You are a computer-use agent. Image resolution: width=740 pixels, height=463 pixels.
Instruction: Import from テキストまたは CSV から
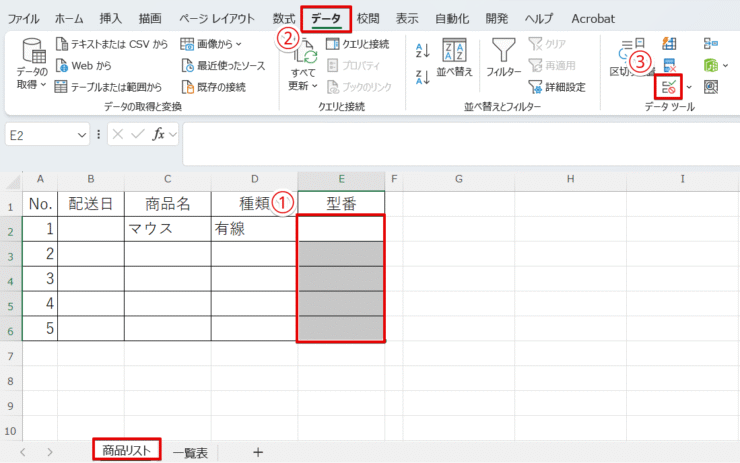(x=112, y=44)
